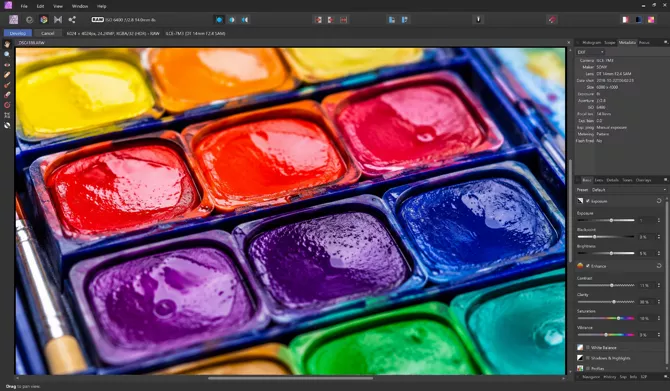Switch to the Histogram tab
This screenshot has height=391, width=670.
(x=592, y=42)
